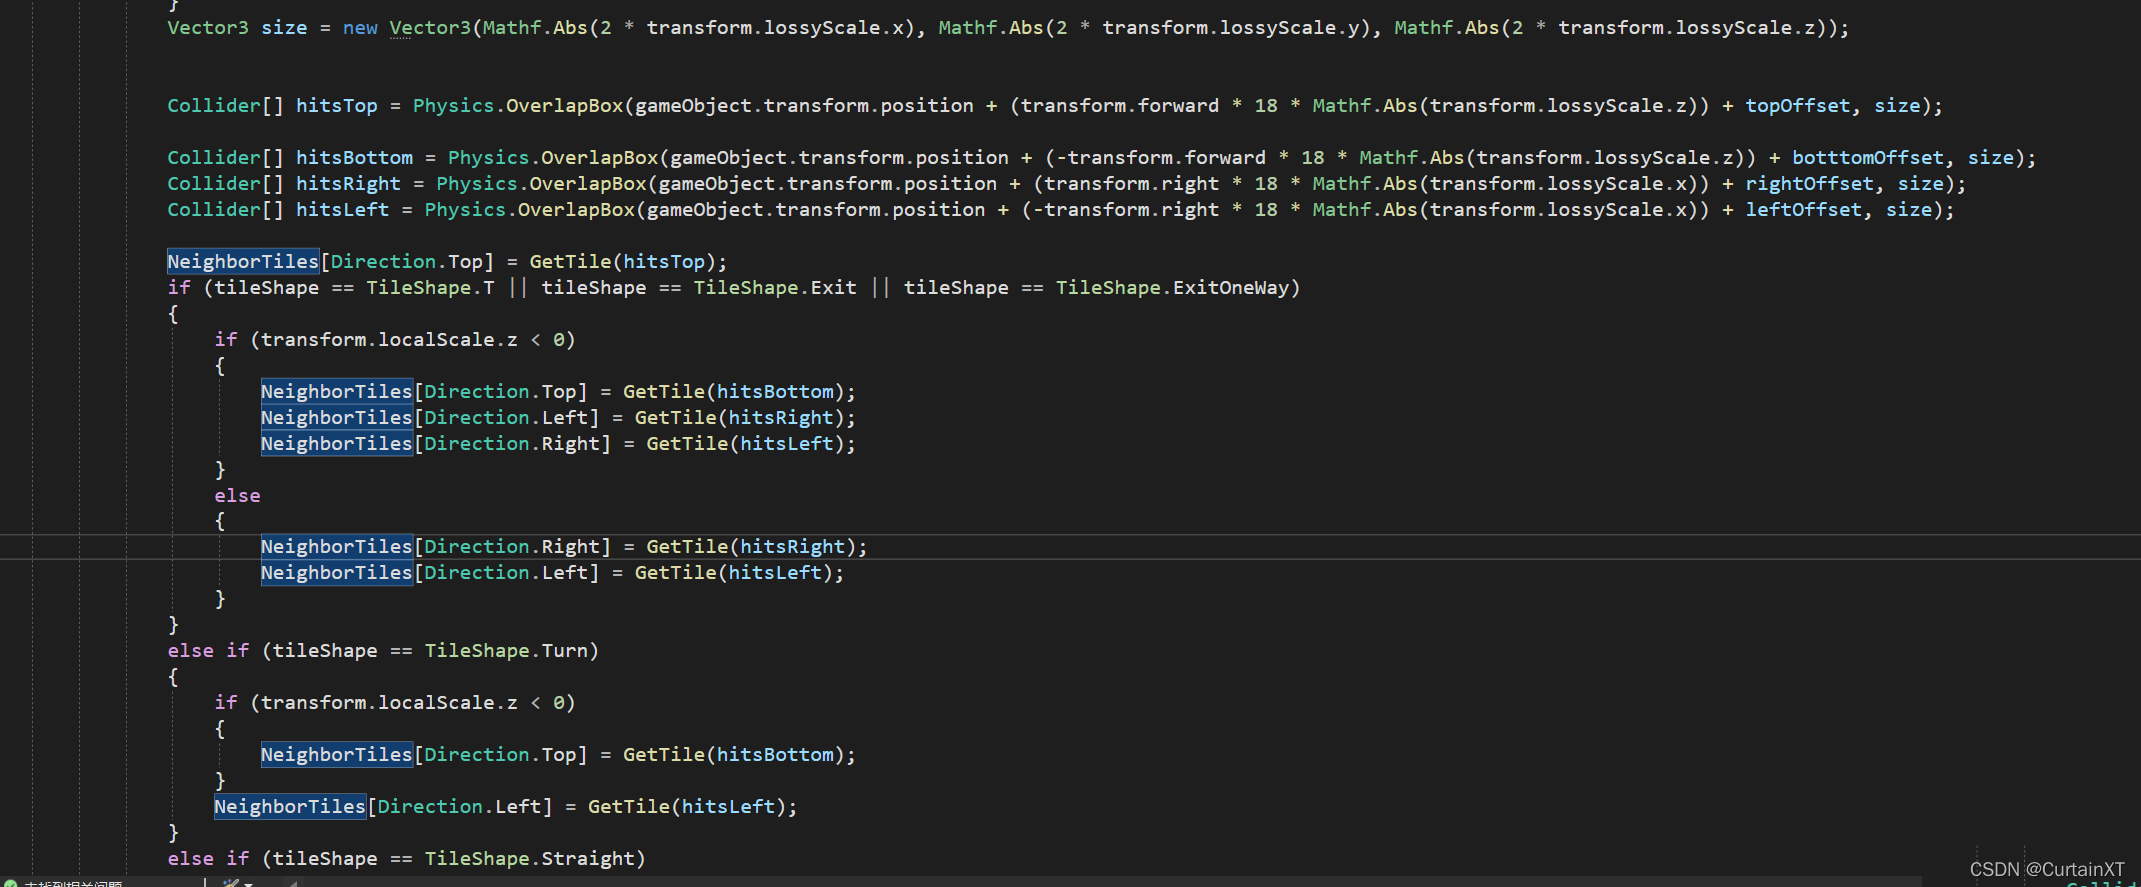The height and width of the screenshot is (887, 2141).
Task: Click 'GetTile(hitsRight)' on the Direction.Left line
Action: (739, 418)
